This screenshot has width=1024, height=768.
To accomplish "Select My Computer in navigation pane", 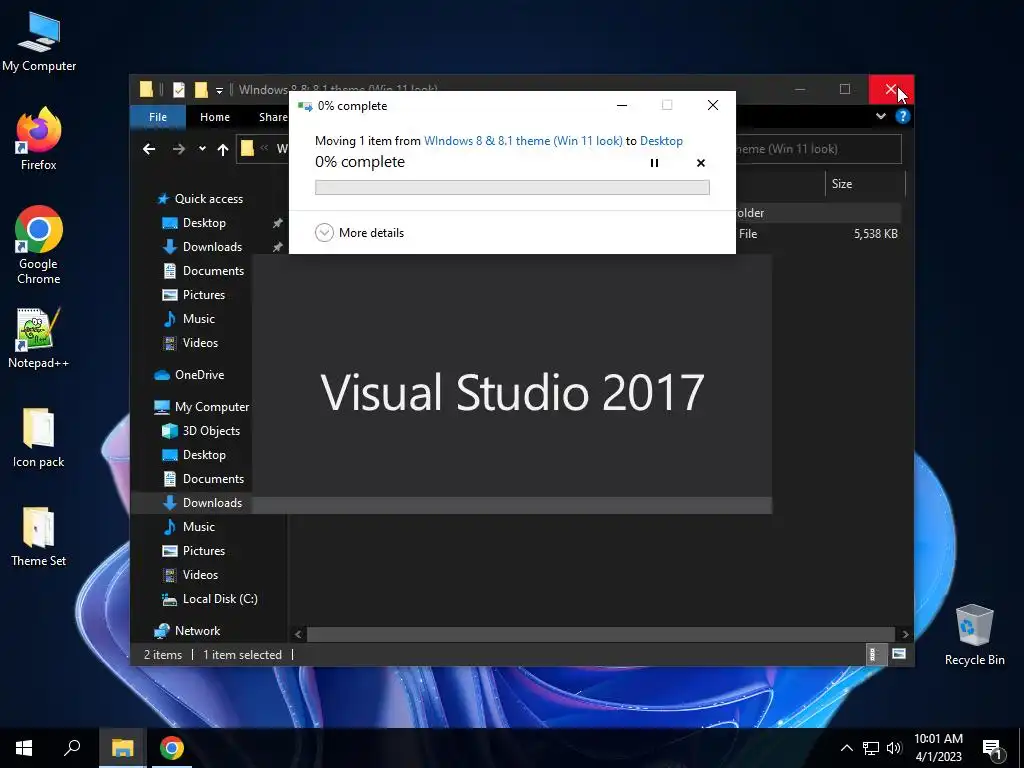I will [x=202, y=407].
